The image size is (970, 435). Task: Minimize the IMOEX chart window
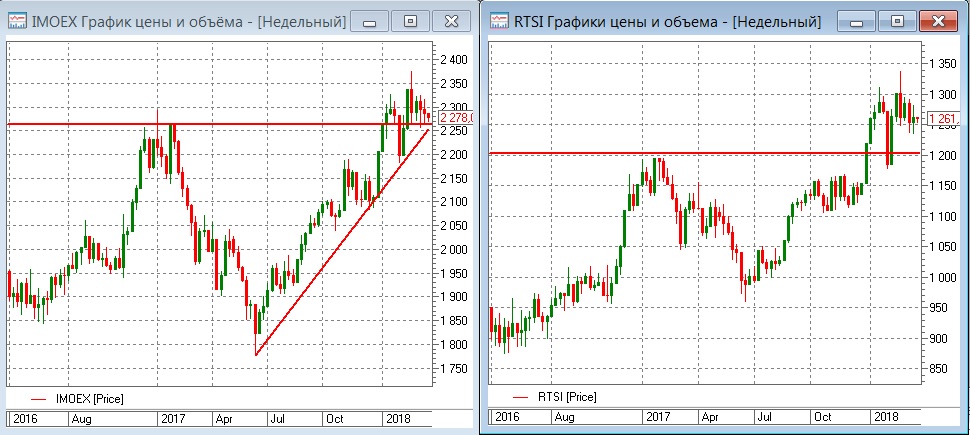click(371, 20)
